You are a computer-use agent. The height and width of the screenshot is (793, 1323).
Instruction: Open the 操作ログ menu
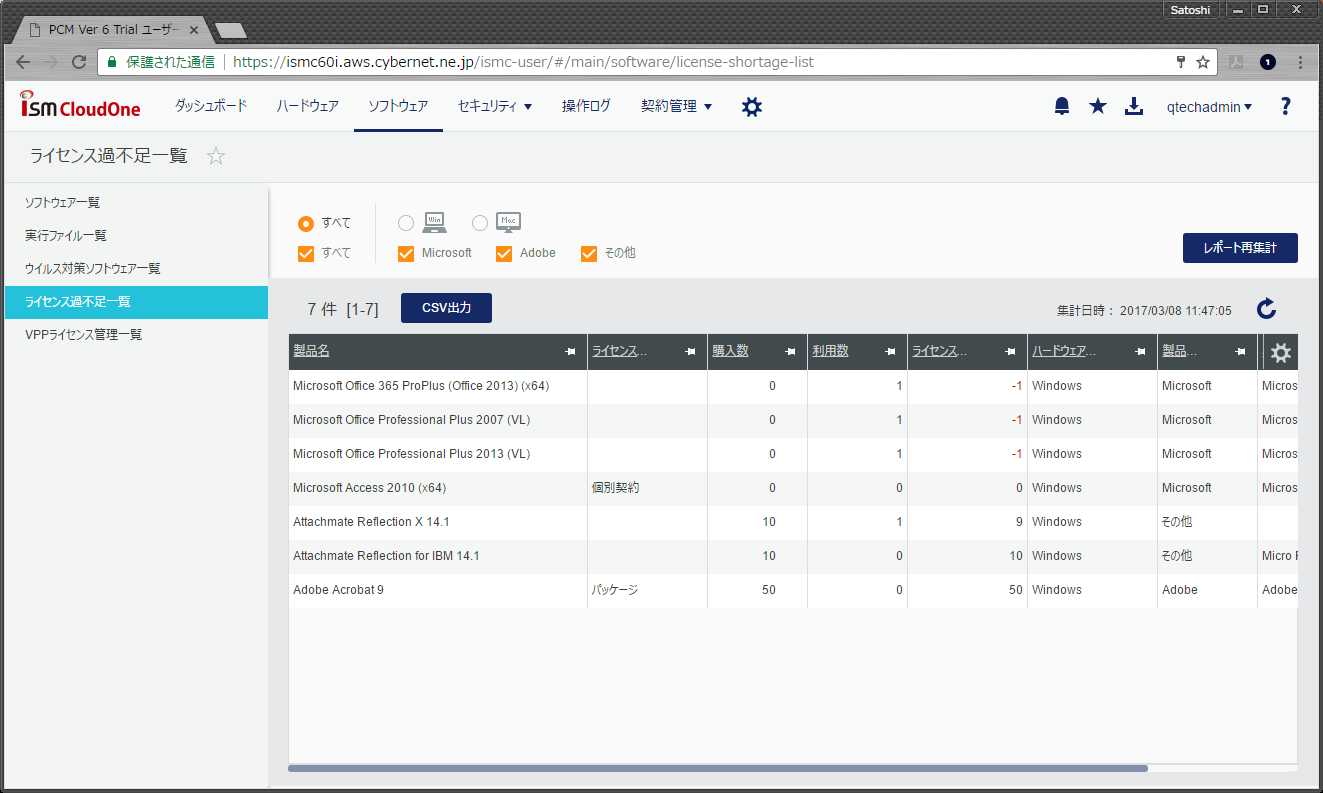[586, 106]
